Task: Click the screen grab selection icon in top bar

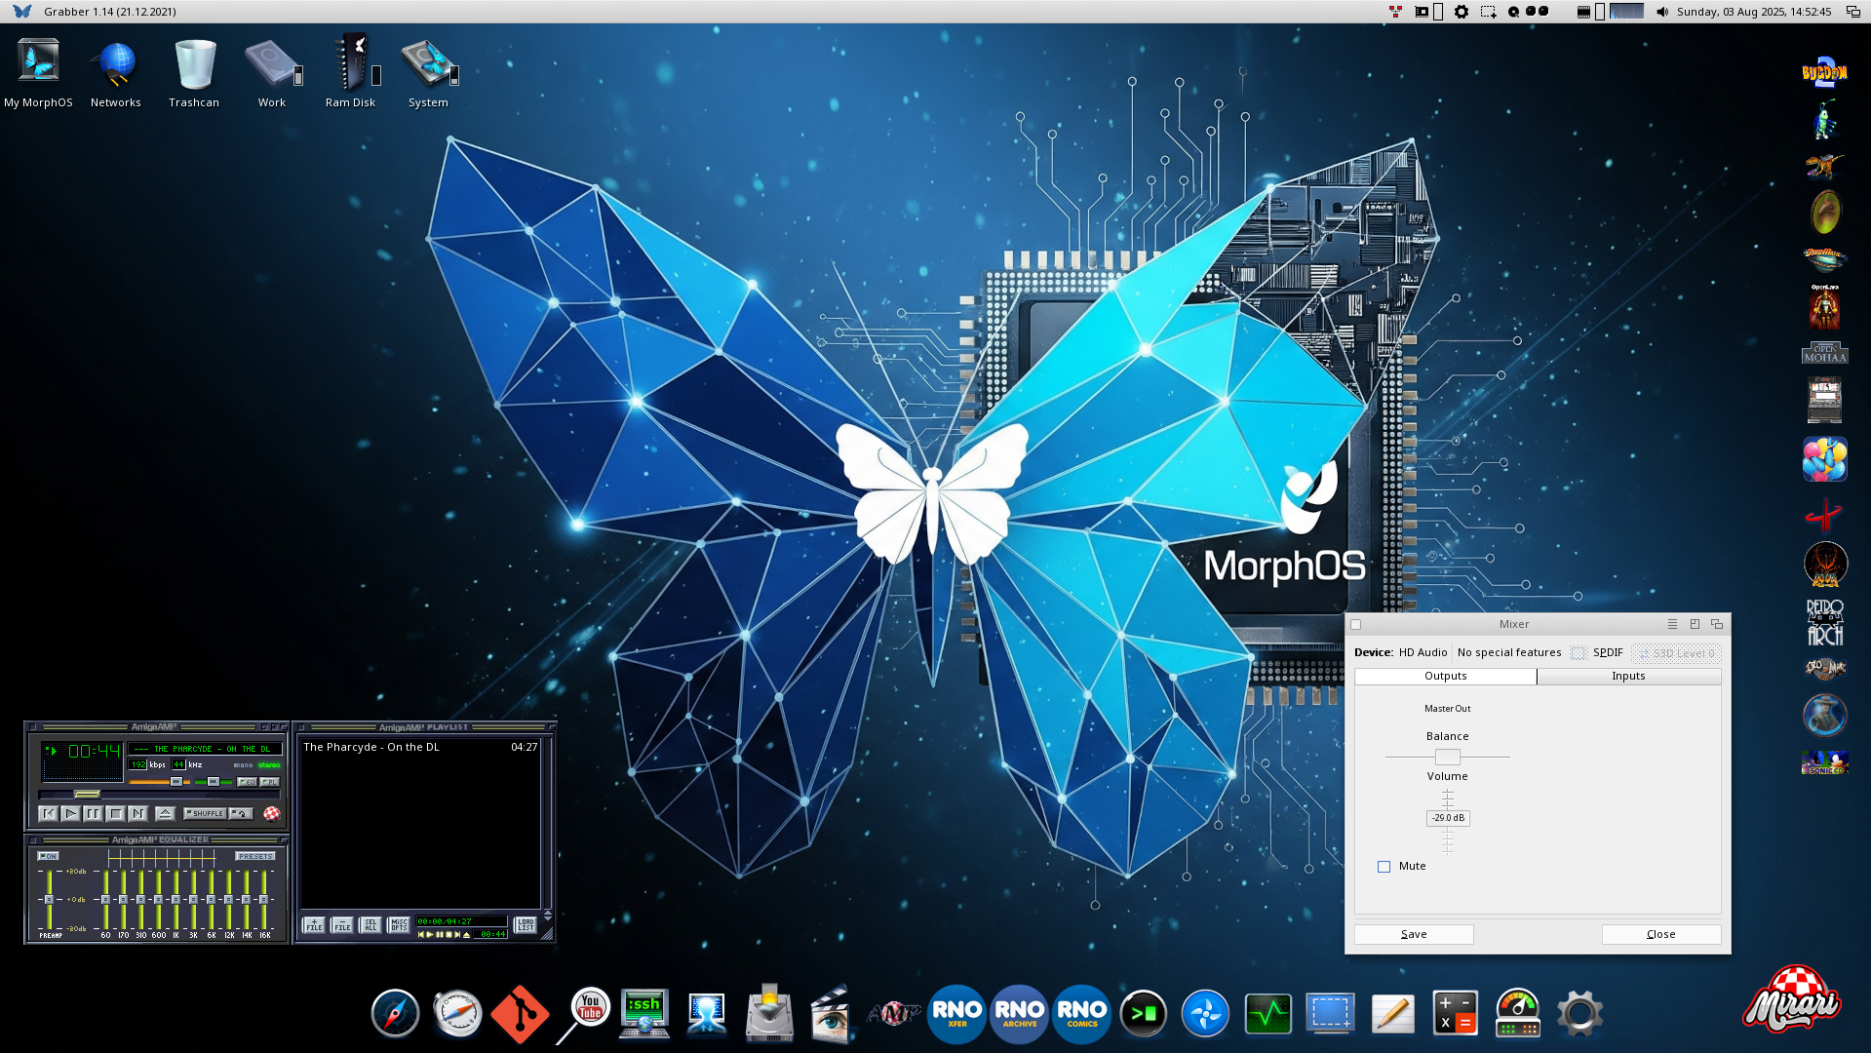Action: pos(1488,11)
